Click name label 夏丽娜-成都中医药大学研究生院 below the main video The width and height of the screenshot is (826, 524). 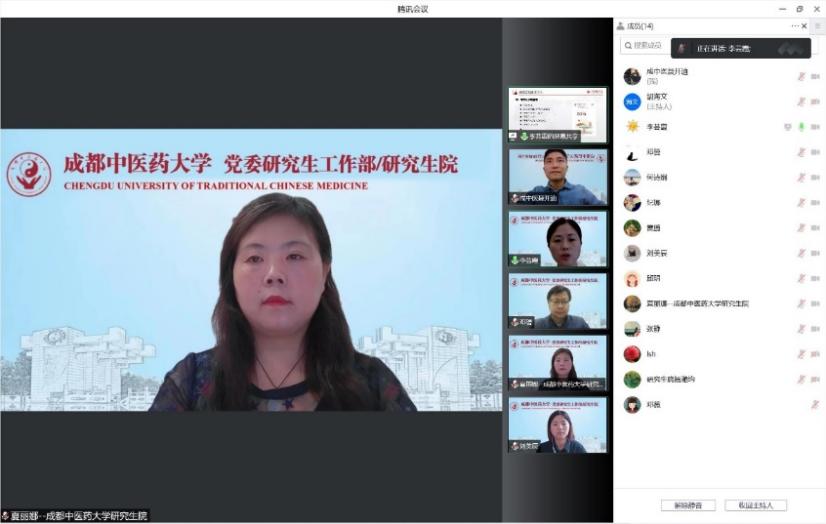click(75, 516)
